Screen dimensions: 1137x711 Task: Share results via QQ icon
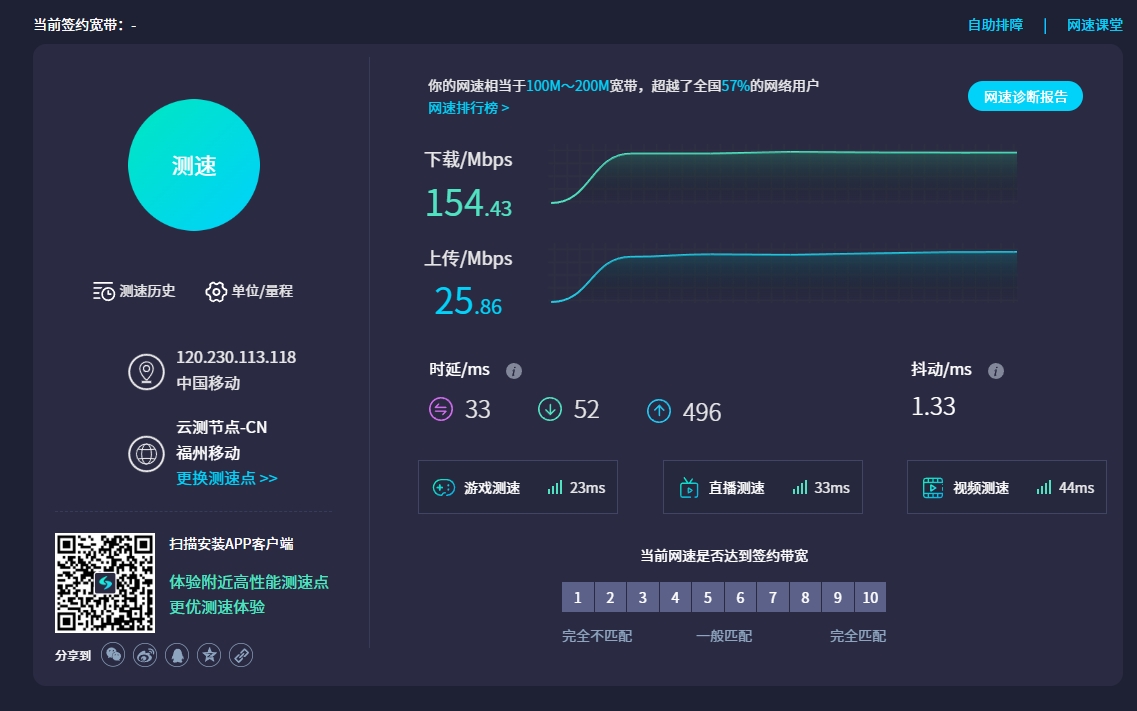coord(176,655)
